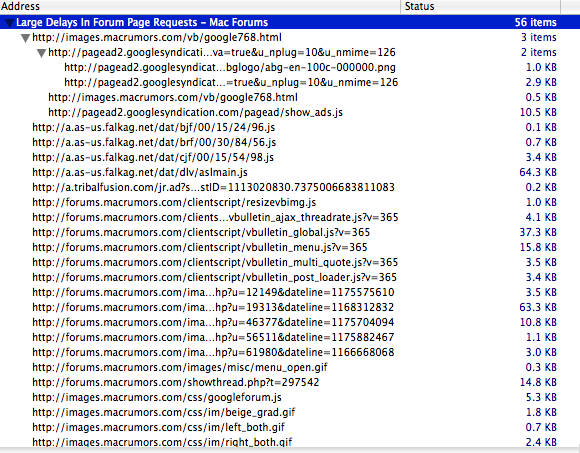Click the 15.8 KB size value
Viewport: 580px width, 453px height.
(x=538, y=247)
